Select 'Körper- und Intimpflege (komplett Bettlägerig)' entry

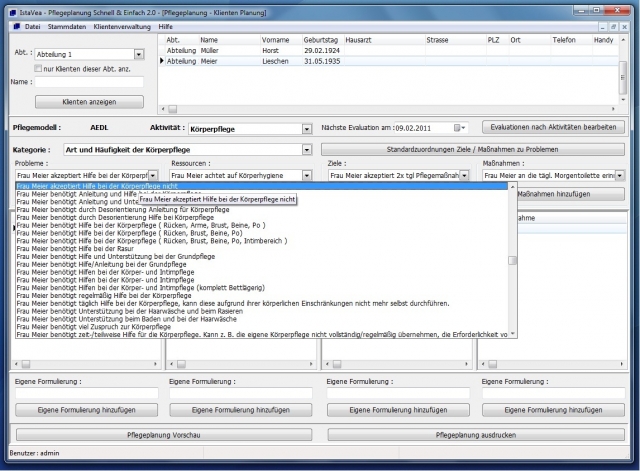coord(261,288)
